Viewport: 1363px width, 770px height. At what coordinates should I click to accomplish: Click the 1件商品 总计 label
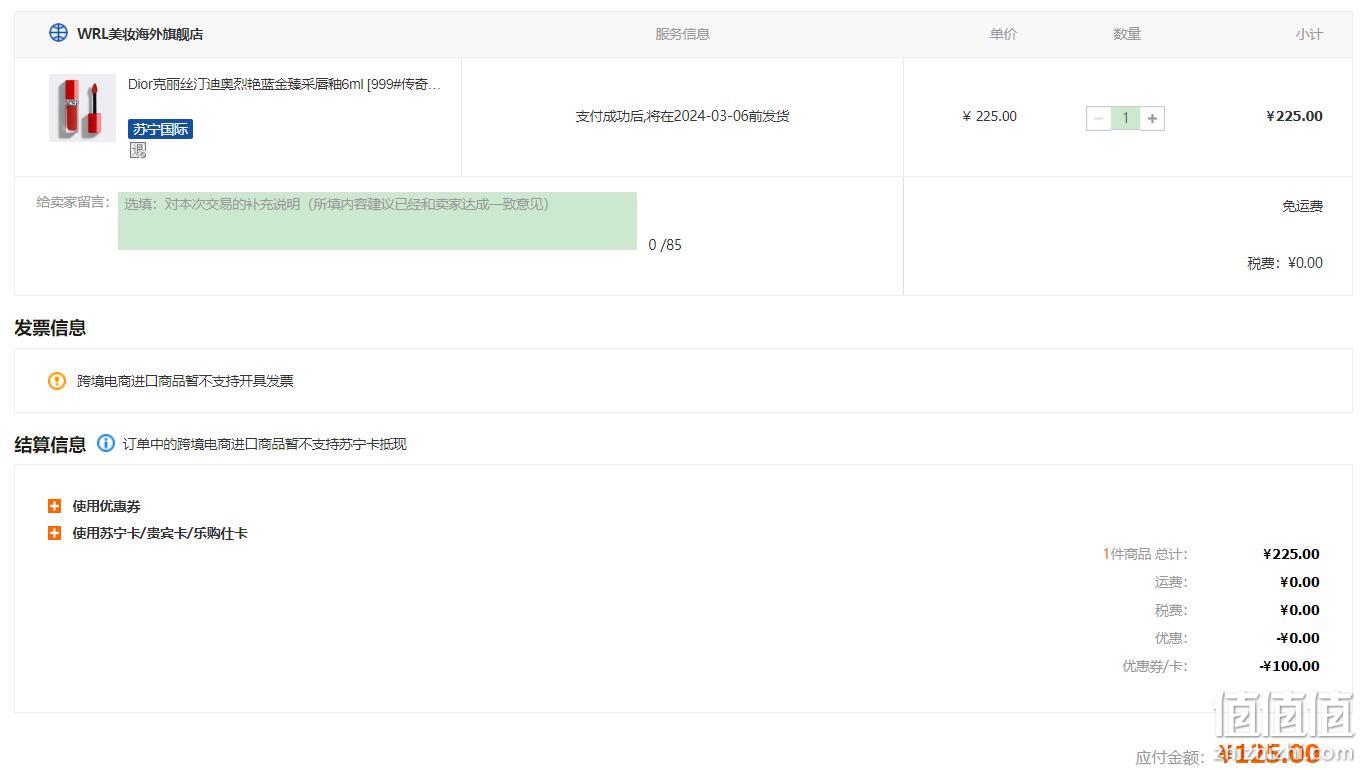click(x=1146, y=554)
